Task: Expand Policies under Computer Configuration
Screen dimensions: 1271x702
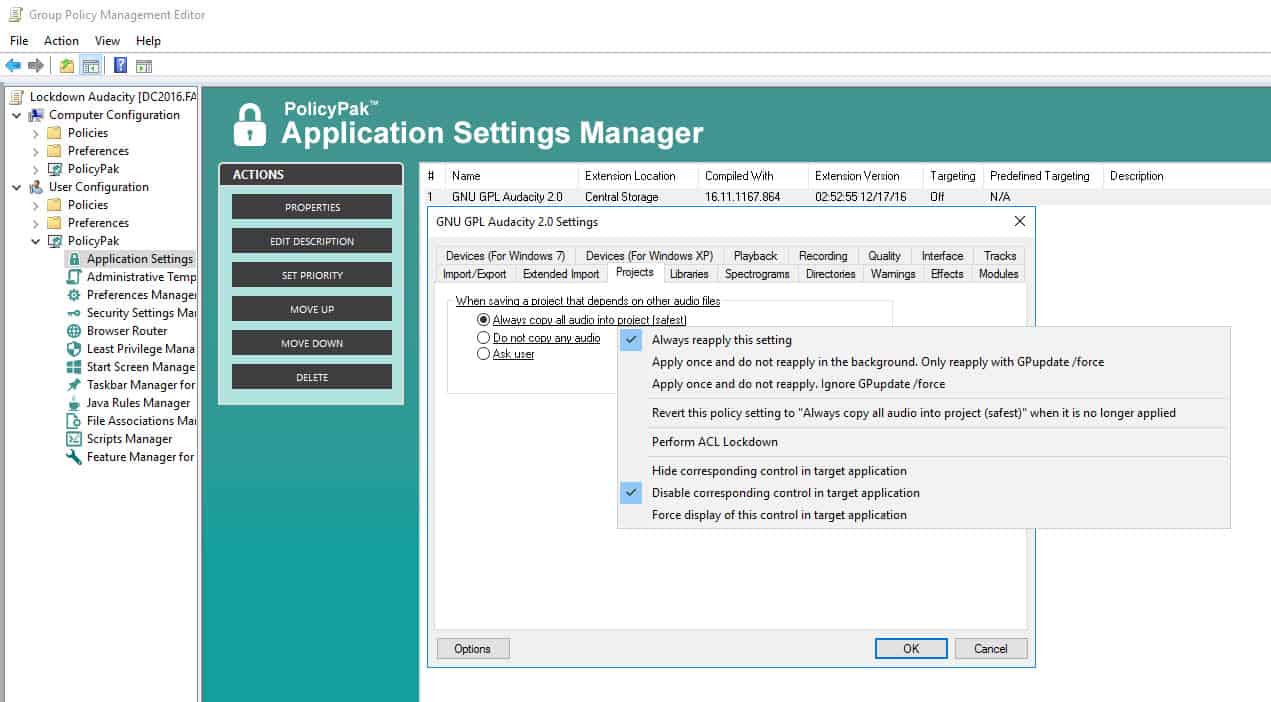Action: [35, 133]
